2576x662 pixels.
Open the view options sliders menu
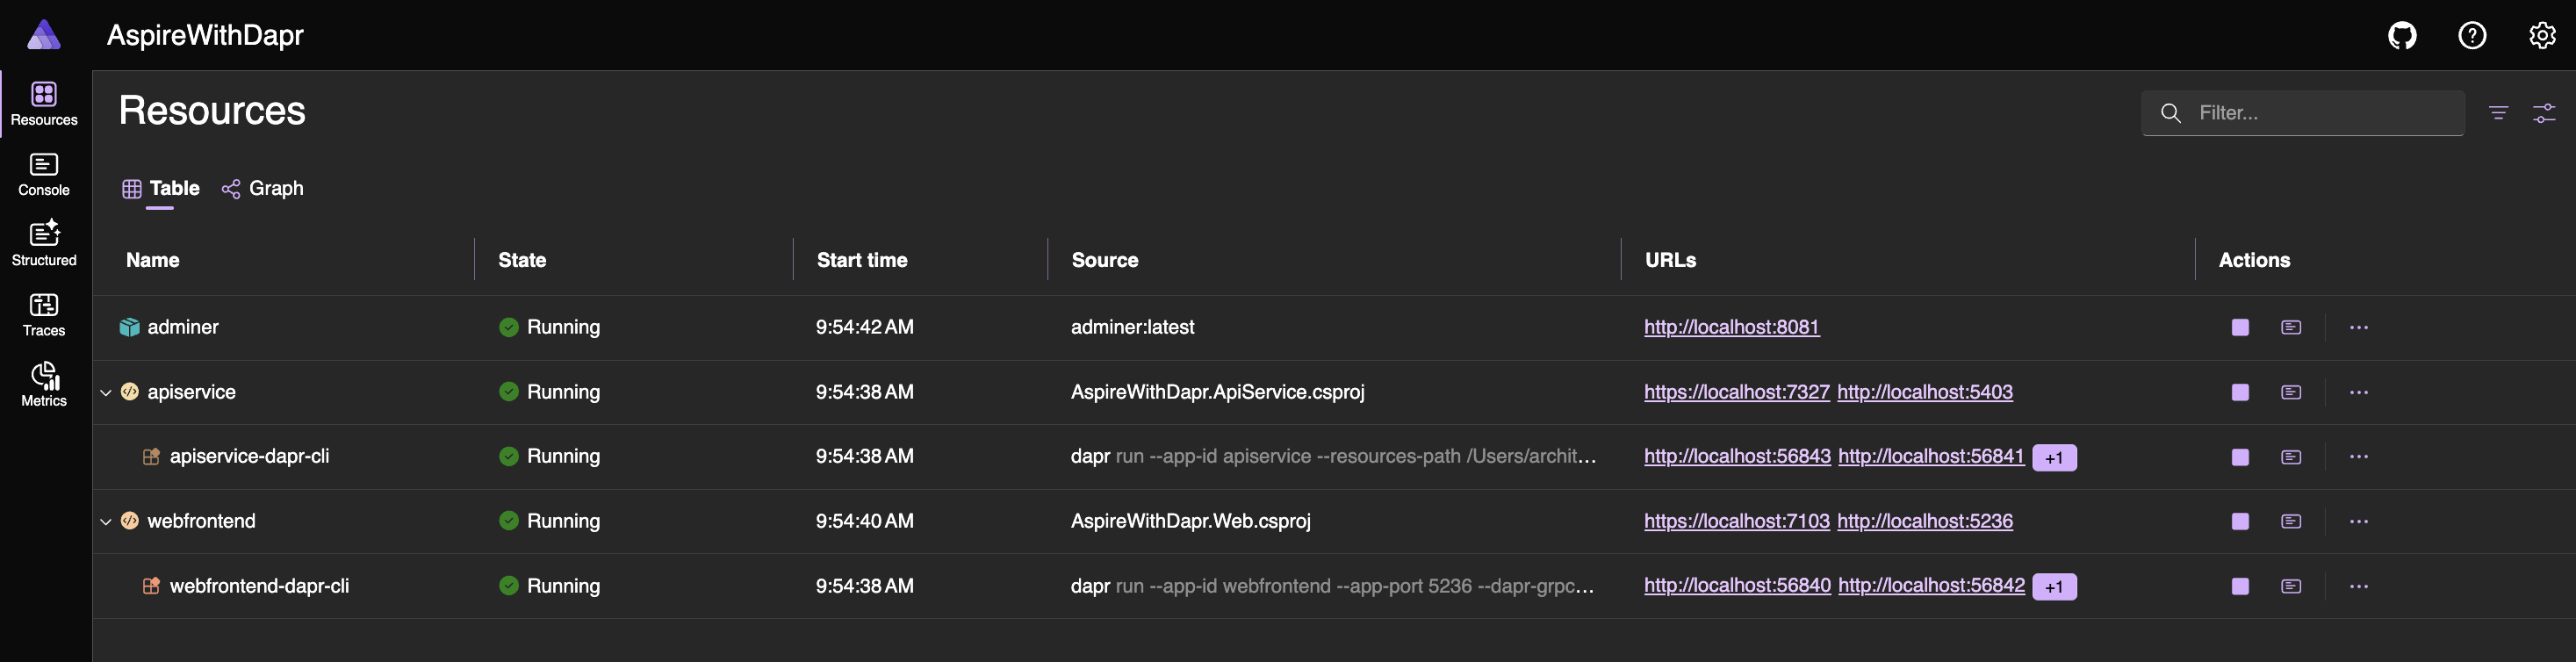pyautogui.click(x=2544, y=113)
